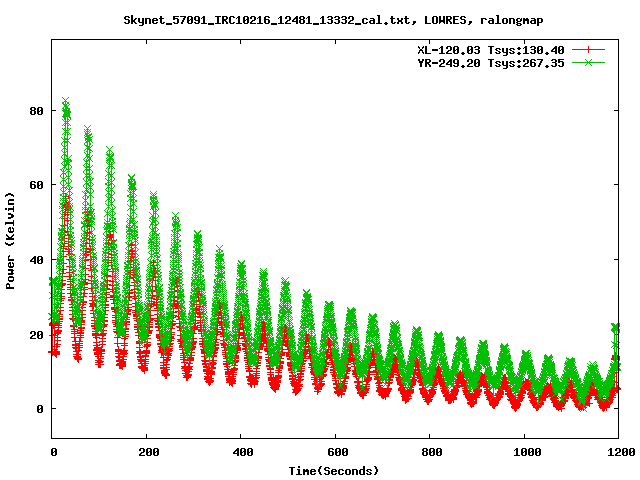This screenshot has width=640, height=480.
Task: Select the XL-120.03 Tsys:130.40 legend entry
Action: coord(491,50)
